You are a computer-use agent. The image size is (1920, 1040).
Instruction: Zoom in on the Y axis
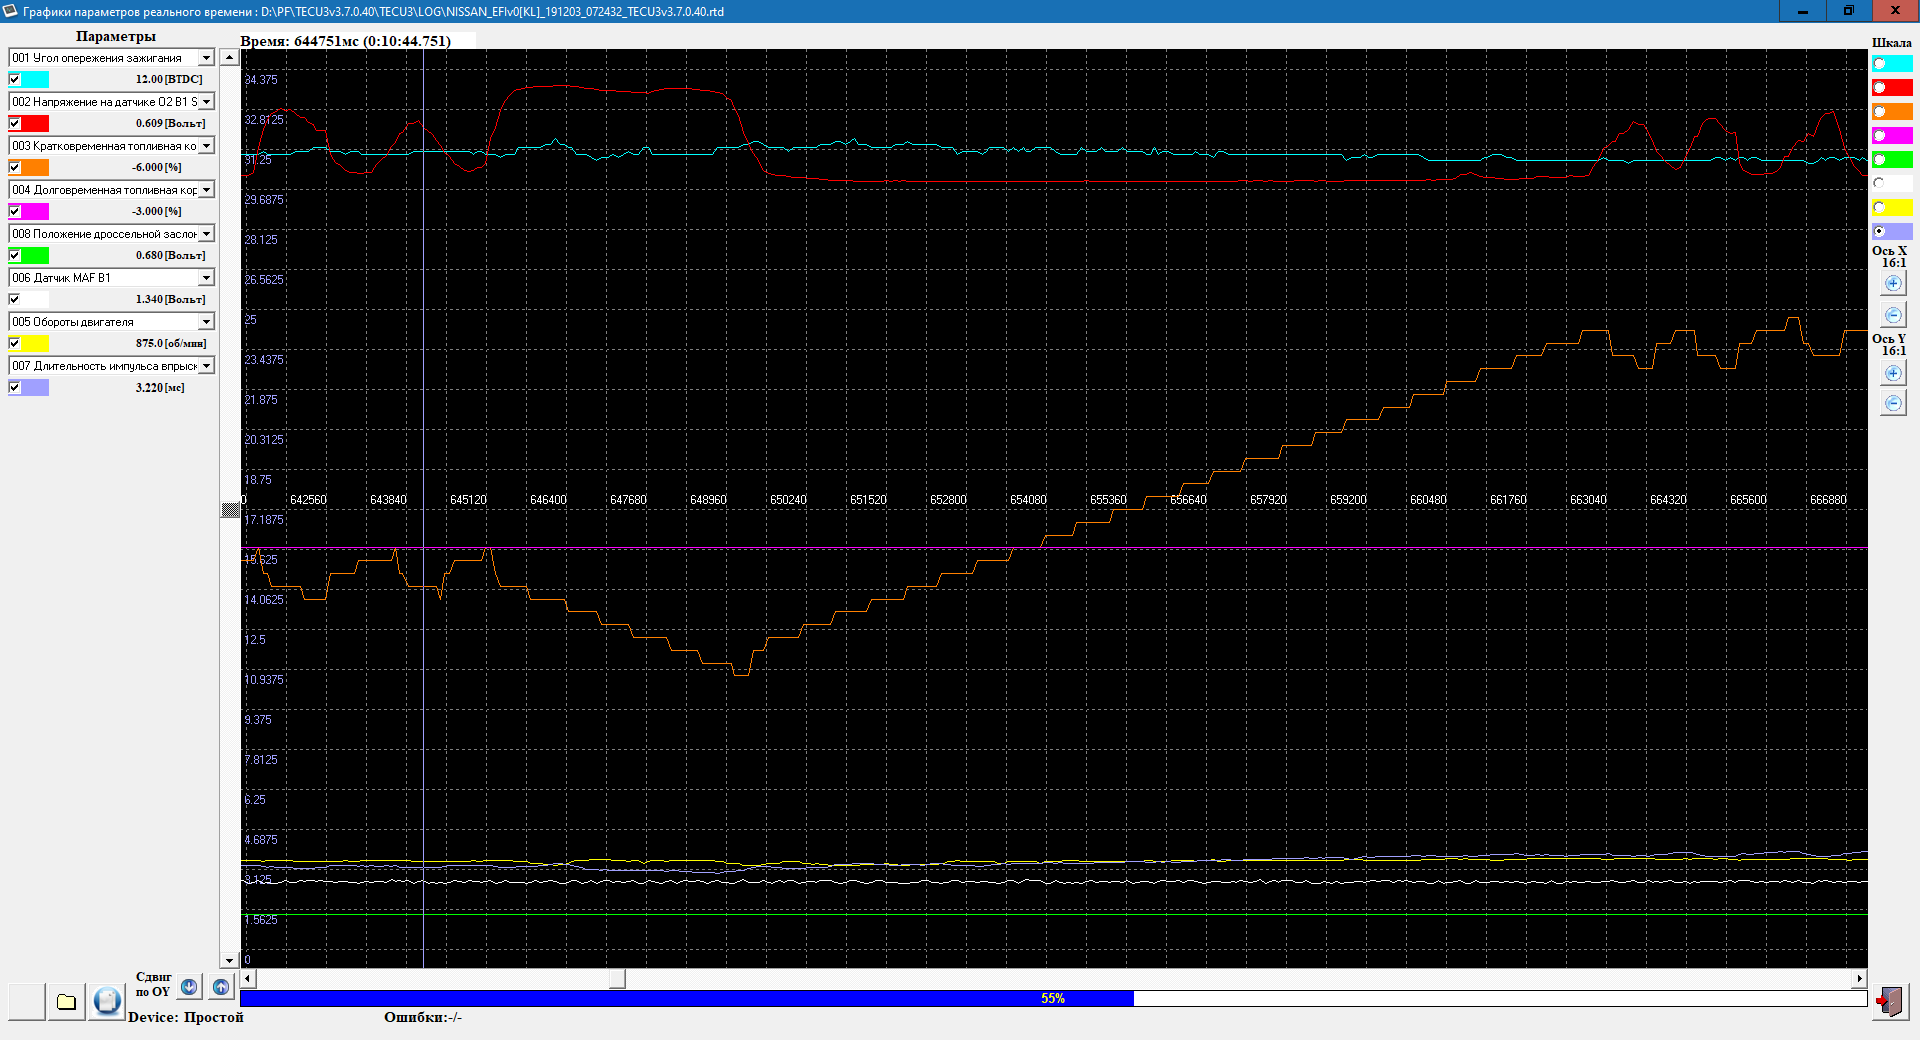point(1893,373)
